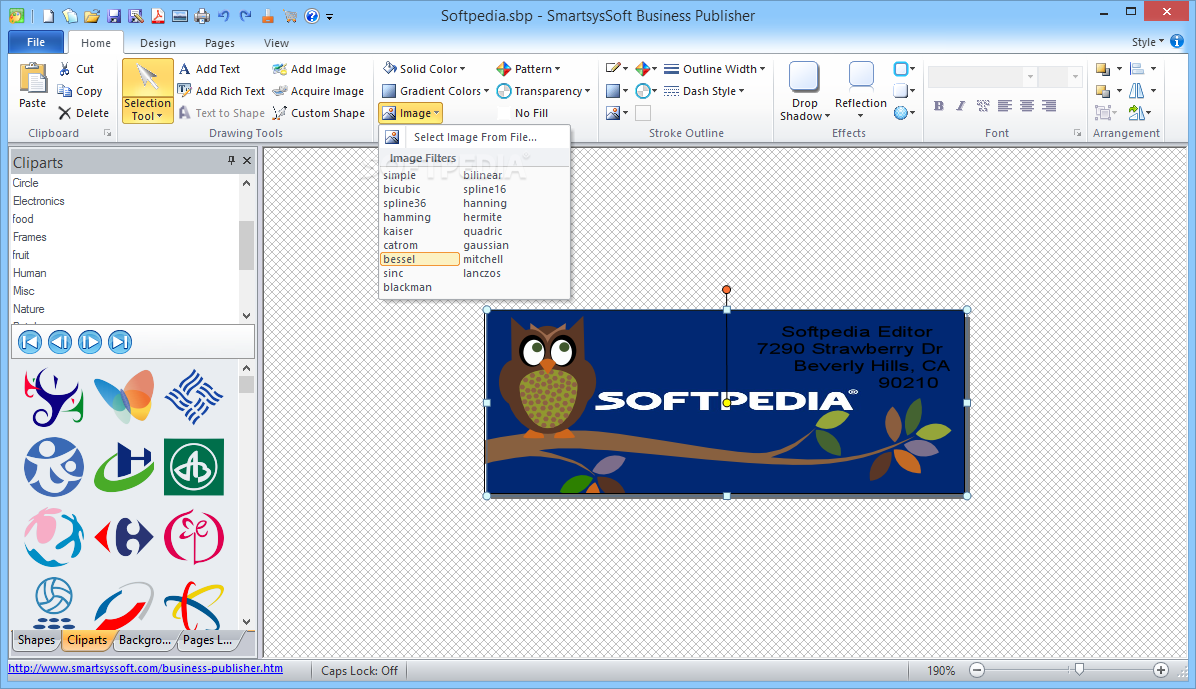Select No Fill option
Image resolution: width=1196 pixels, height=689 pixels.
(x=523, y=113)
